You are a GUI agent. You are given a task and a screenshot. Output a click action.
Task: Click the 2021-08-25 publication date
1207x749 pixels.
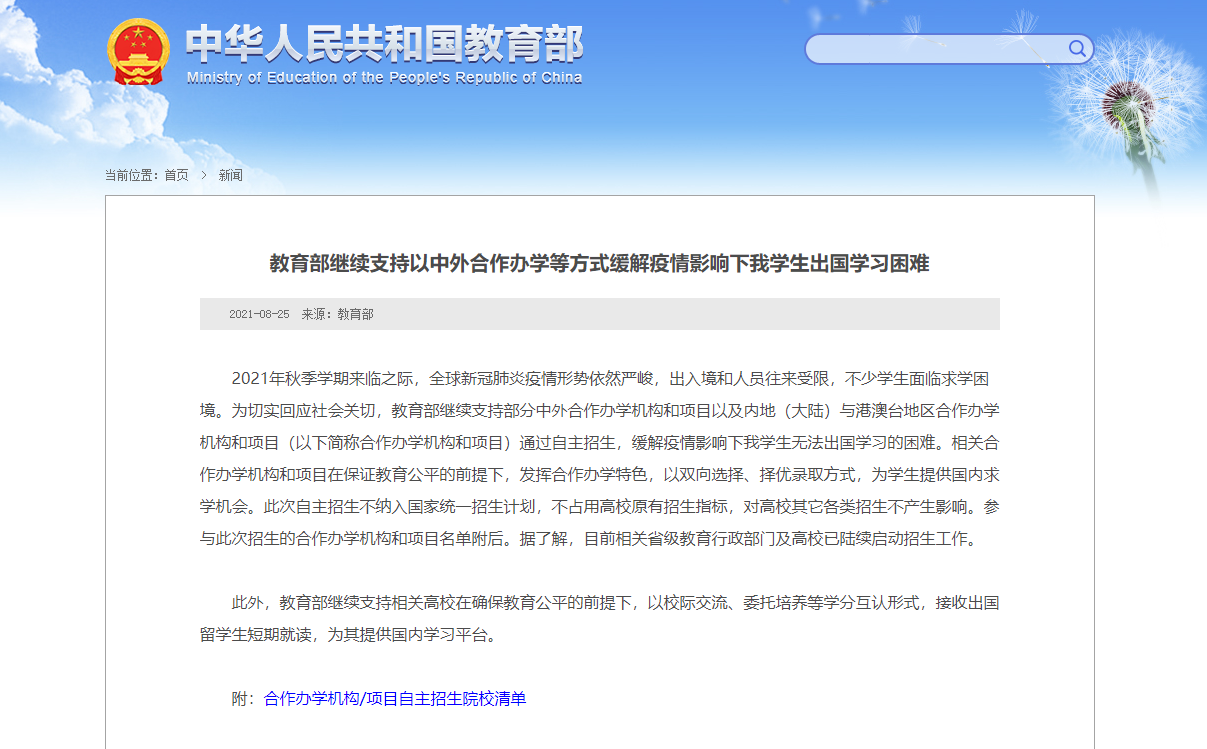point(259,314)
